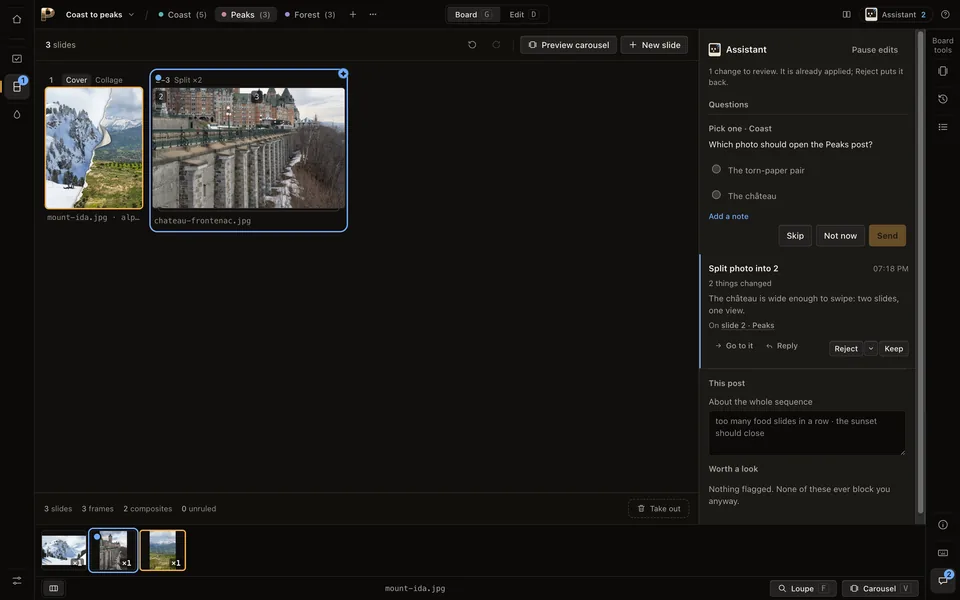Toggle the split panel layout icon
960x600 pixels.
pos(847,15)
